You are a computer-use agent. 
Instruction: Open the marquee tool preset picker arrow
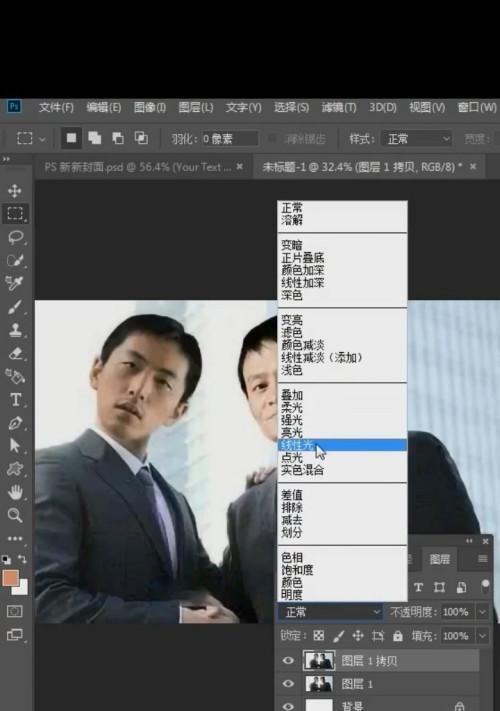click(x=42, y=139)
